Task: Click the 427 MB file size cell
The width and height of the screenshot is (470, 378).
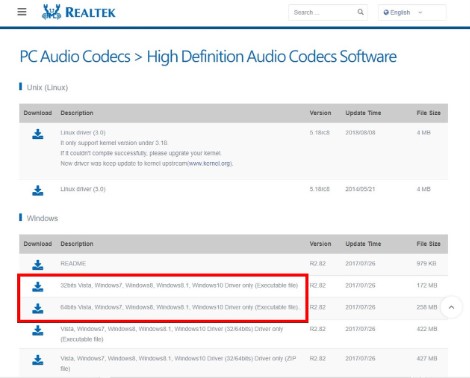Action: click(x=427, y=358)
